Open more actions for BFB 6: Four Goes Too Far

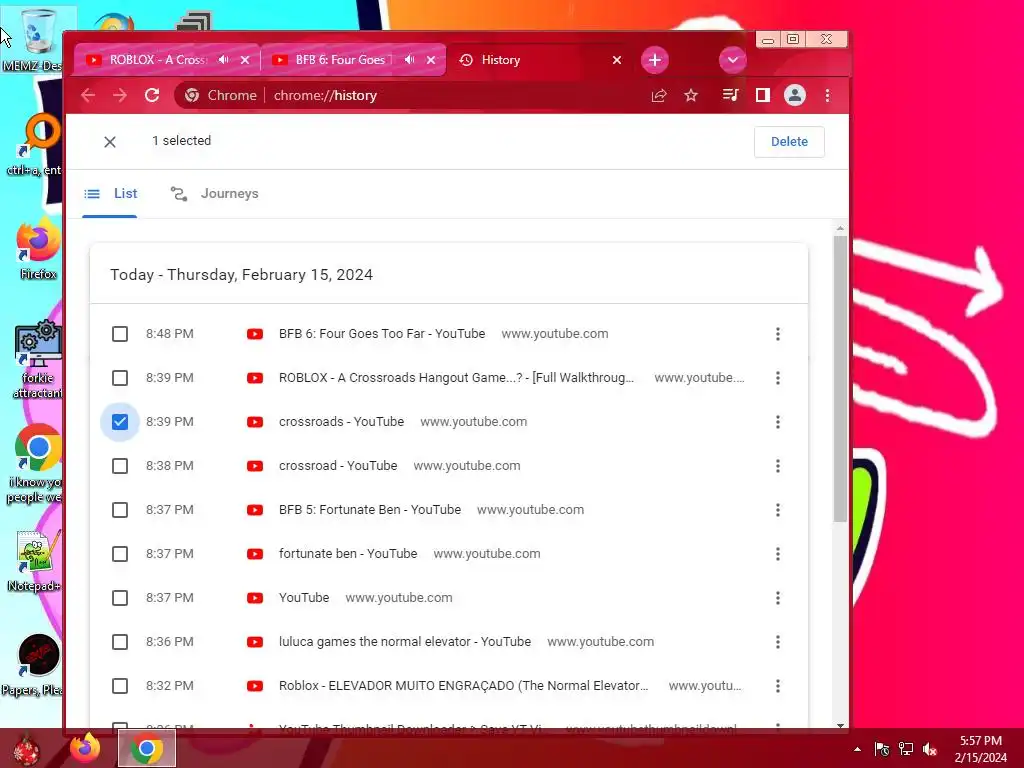[778, 334]
